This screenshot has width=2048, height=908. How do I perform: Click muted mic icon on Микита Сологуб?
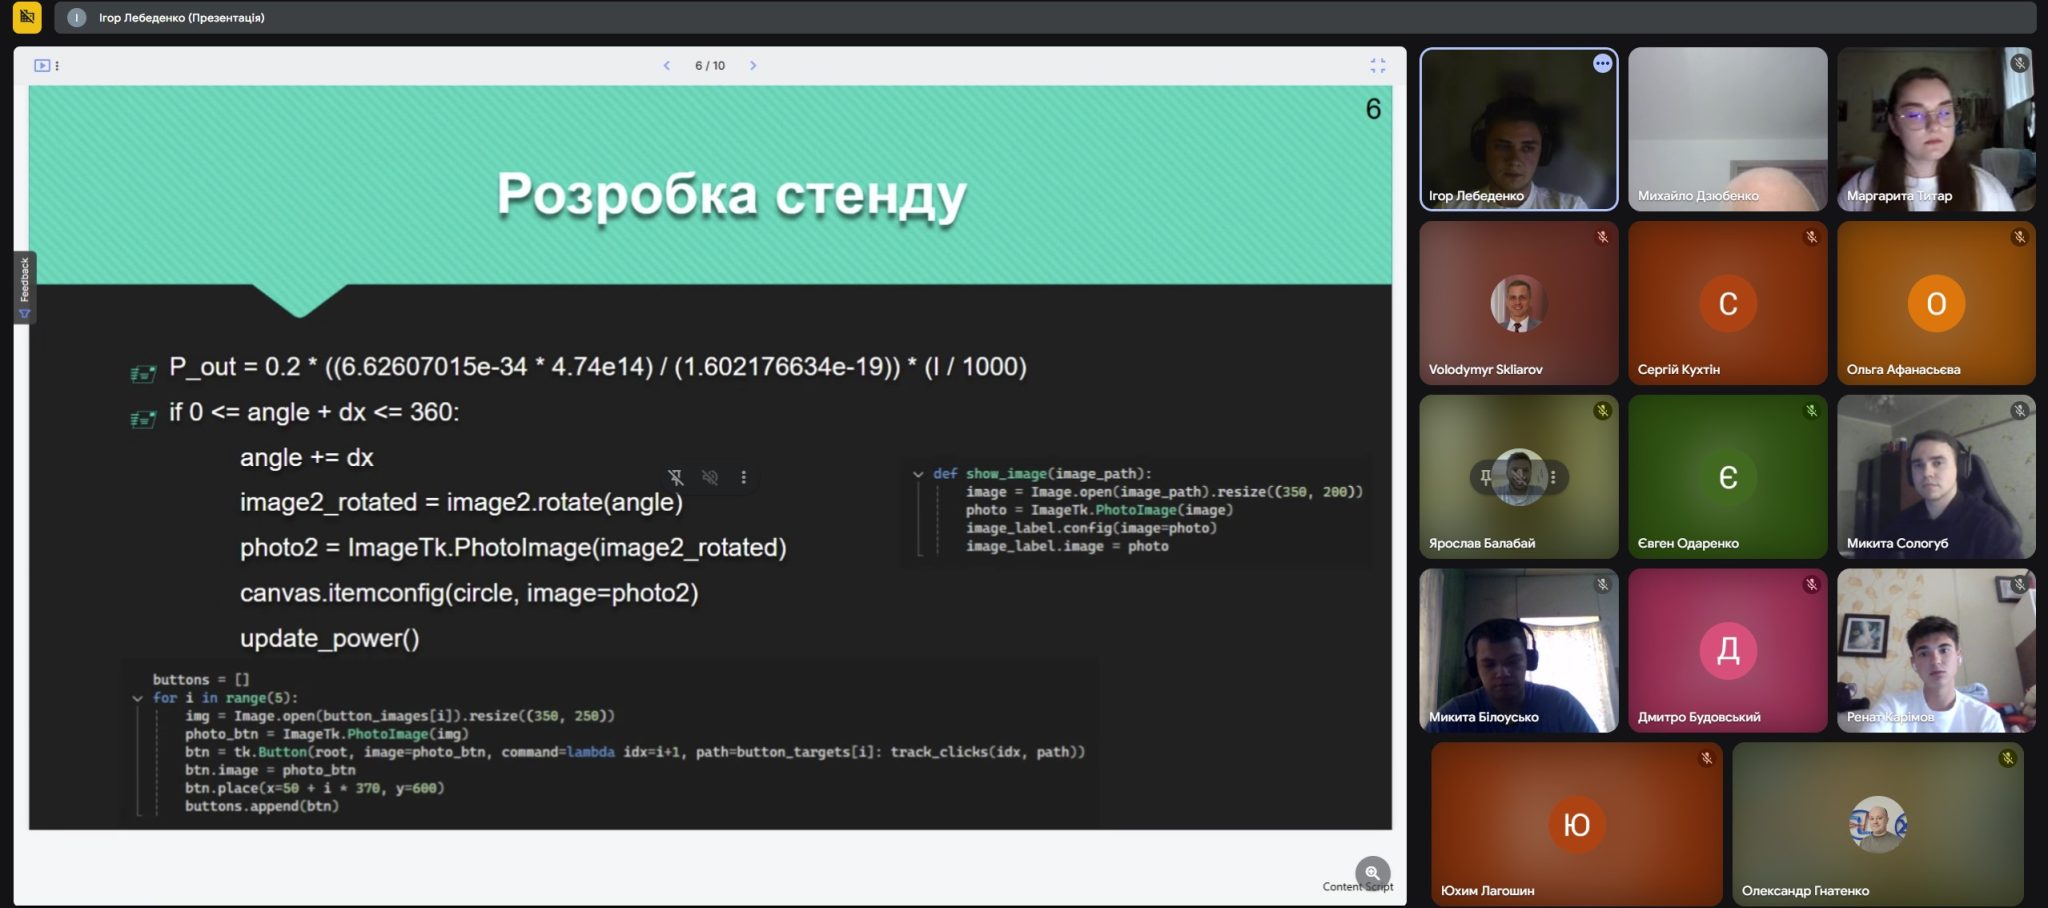click(2019, 411)
